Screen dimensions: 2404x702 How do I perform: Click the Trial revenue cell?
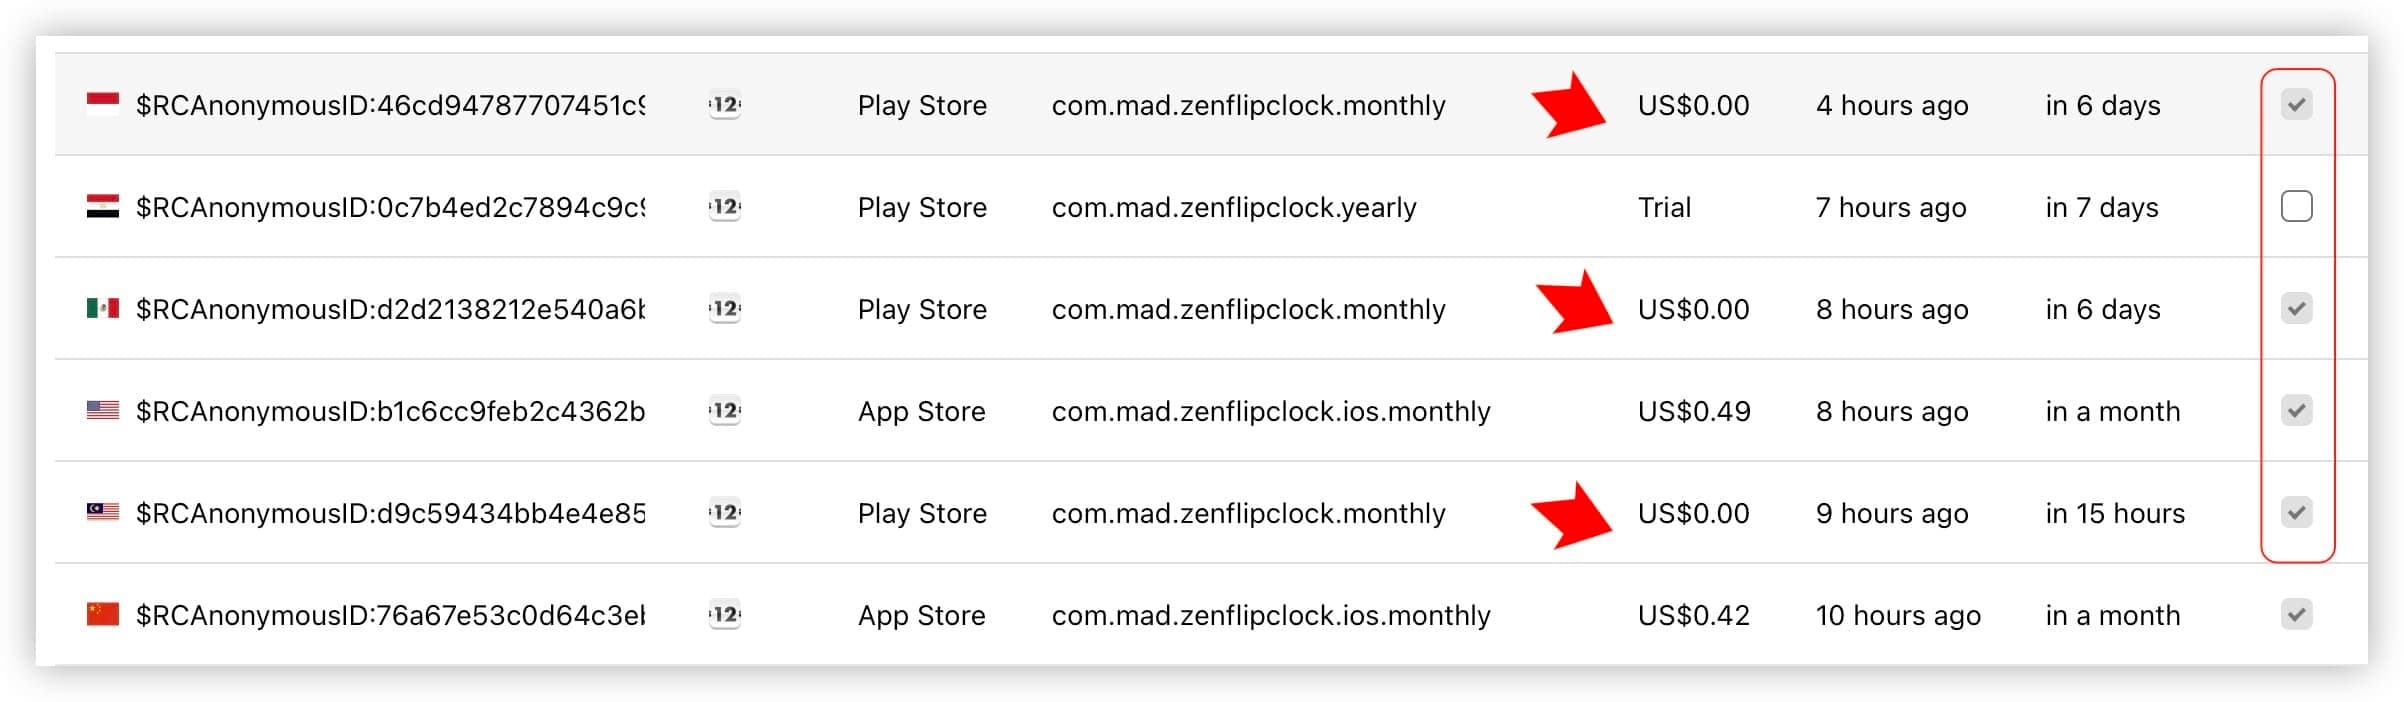[1664, 207]
